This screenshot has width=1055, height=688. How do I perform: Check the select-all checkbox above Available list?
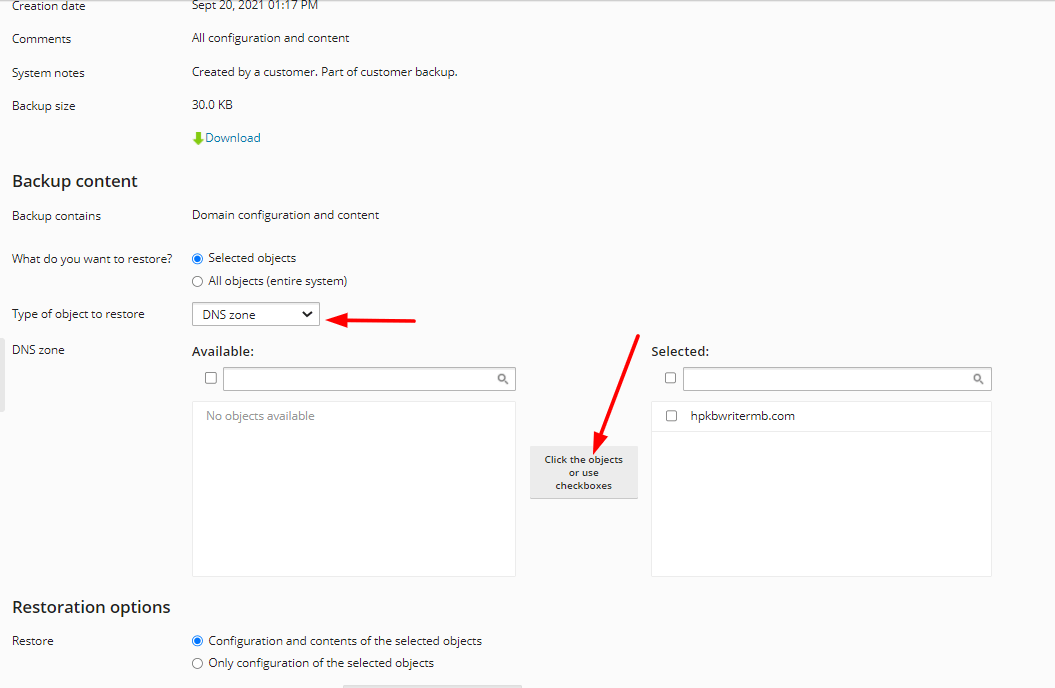(210, 377)
